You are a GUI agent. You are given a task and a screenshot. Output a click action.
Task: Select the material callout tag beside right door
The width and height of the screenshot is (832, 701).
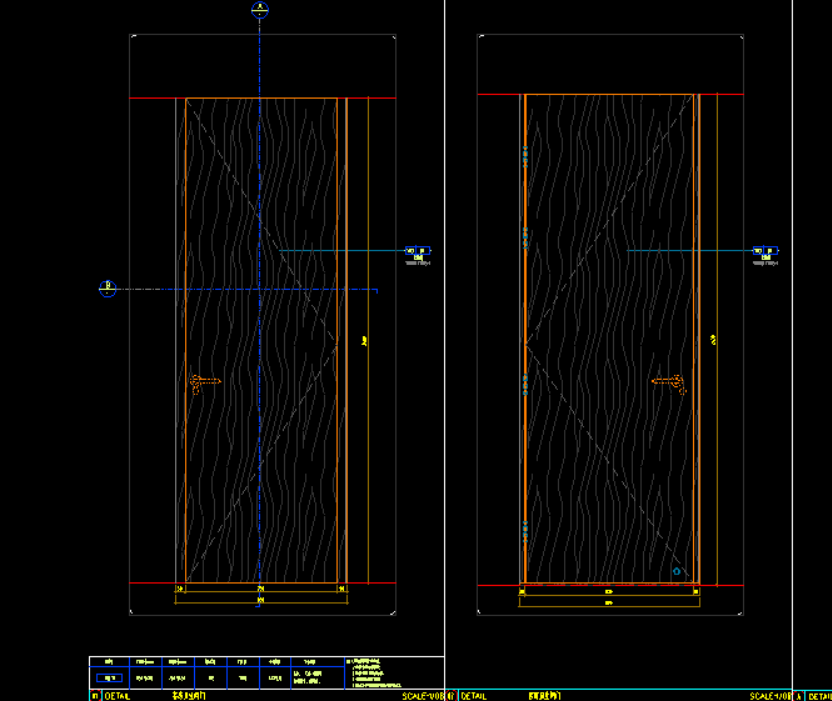(x=765, y=252)
